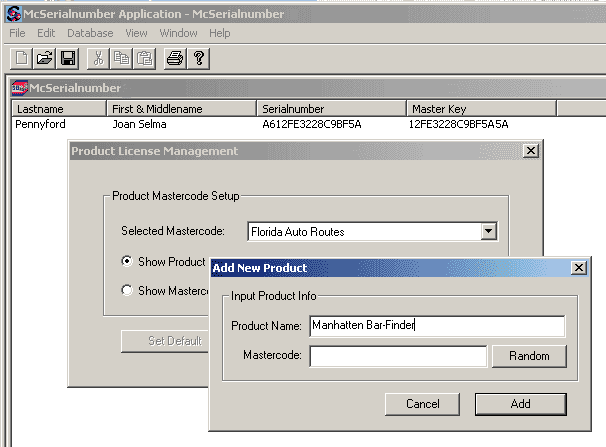Open the File menu
Image resolution: width=606 pixels, height=447 pixels.
[17, 33]
